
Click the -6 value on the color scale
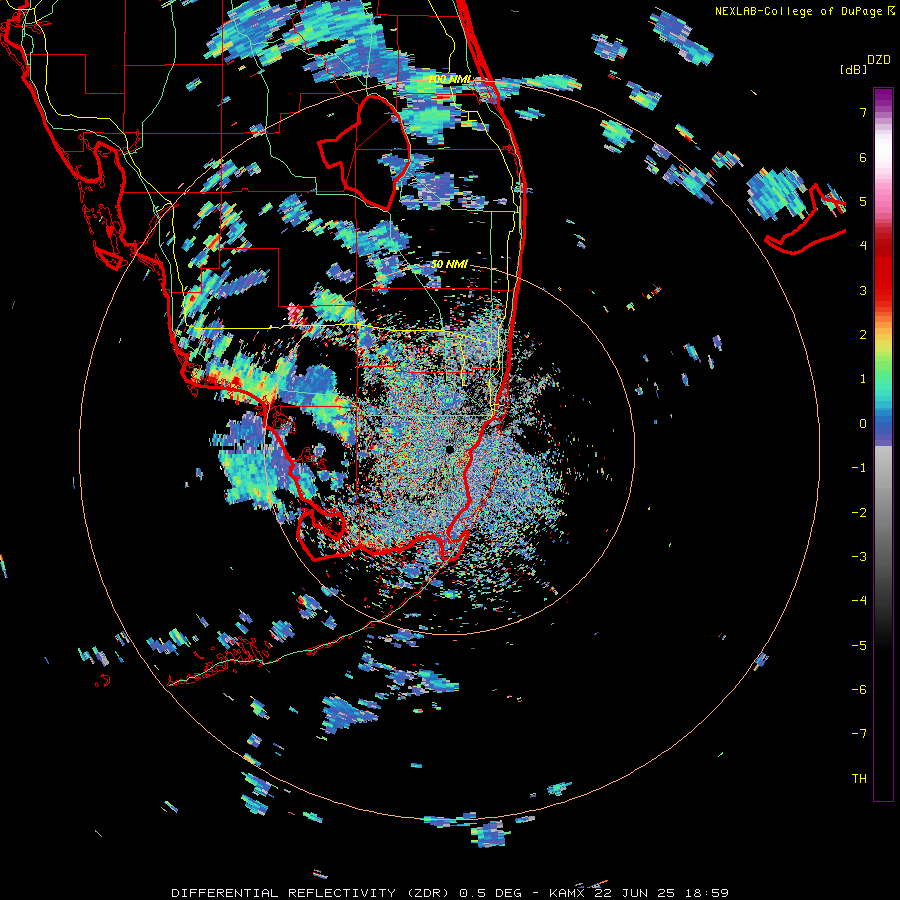tap(859, 690)
